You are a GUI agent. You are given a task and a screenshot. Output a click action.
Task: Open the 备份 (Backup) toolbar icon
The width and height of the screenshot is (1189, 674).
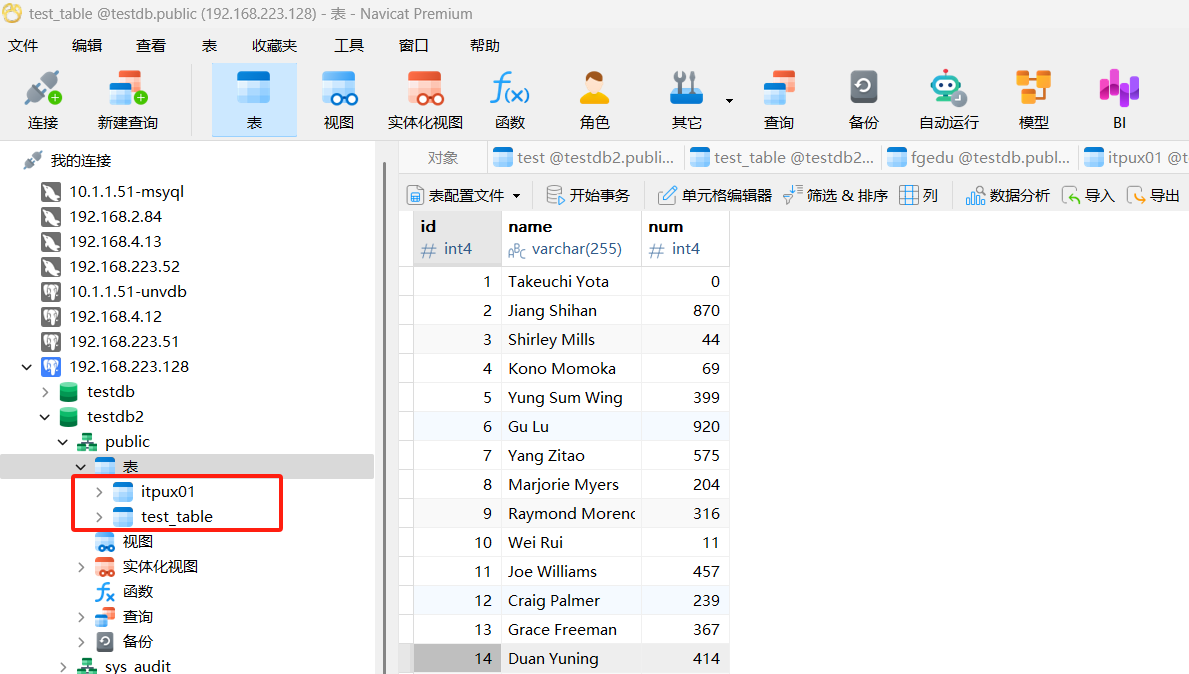pyautogui.click(x=863, y=100)
